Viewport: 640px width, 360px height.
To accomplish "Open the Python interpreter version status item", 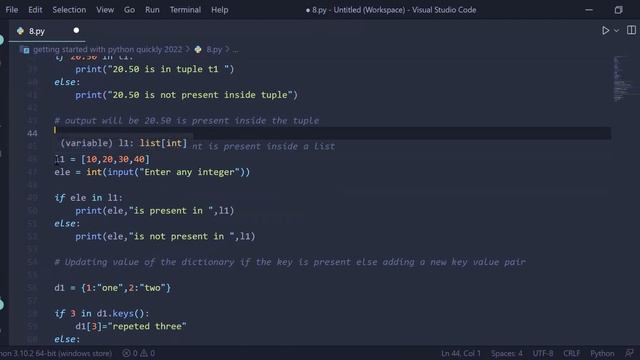I will tap(56, 353).
